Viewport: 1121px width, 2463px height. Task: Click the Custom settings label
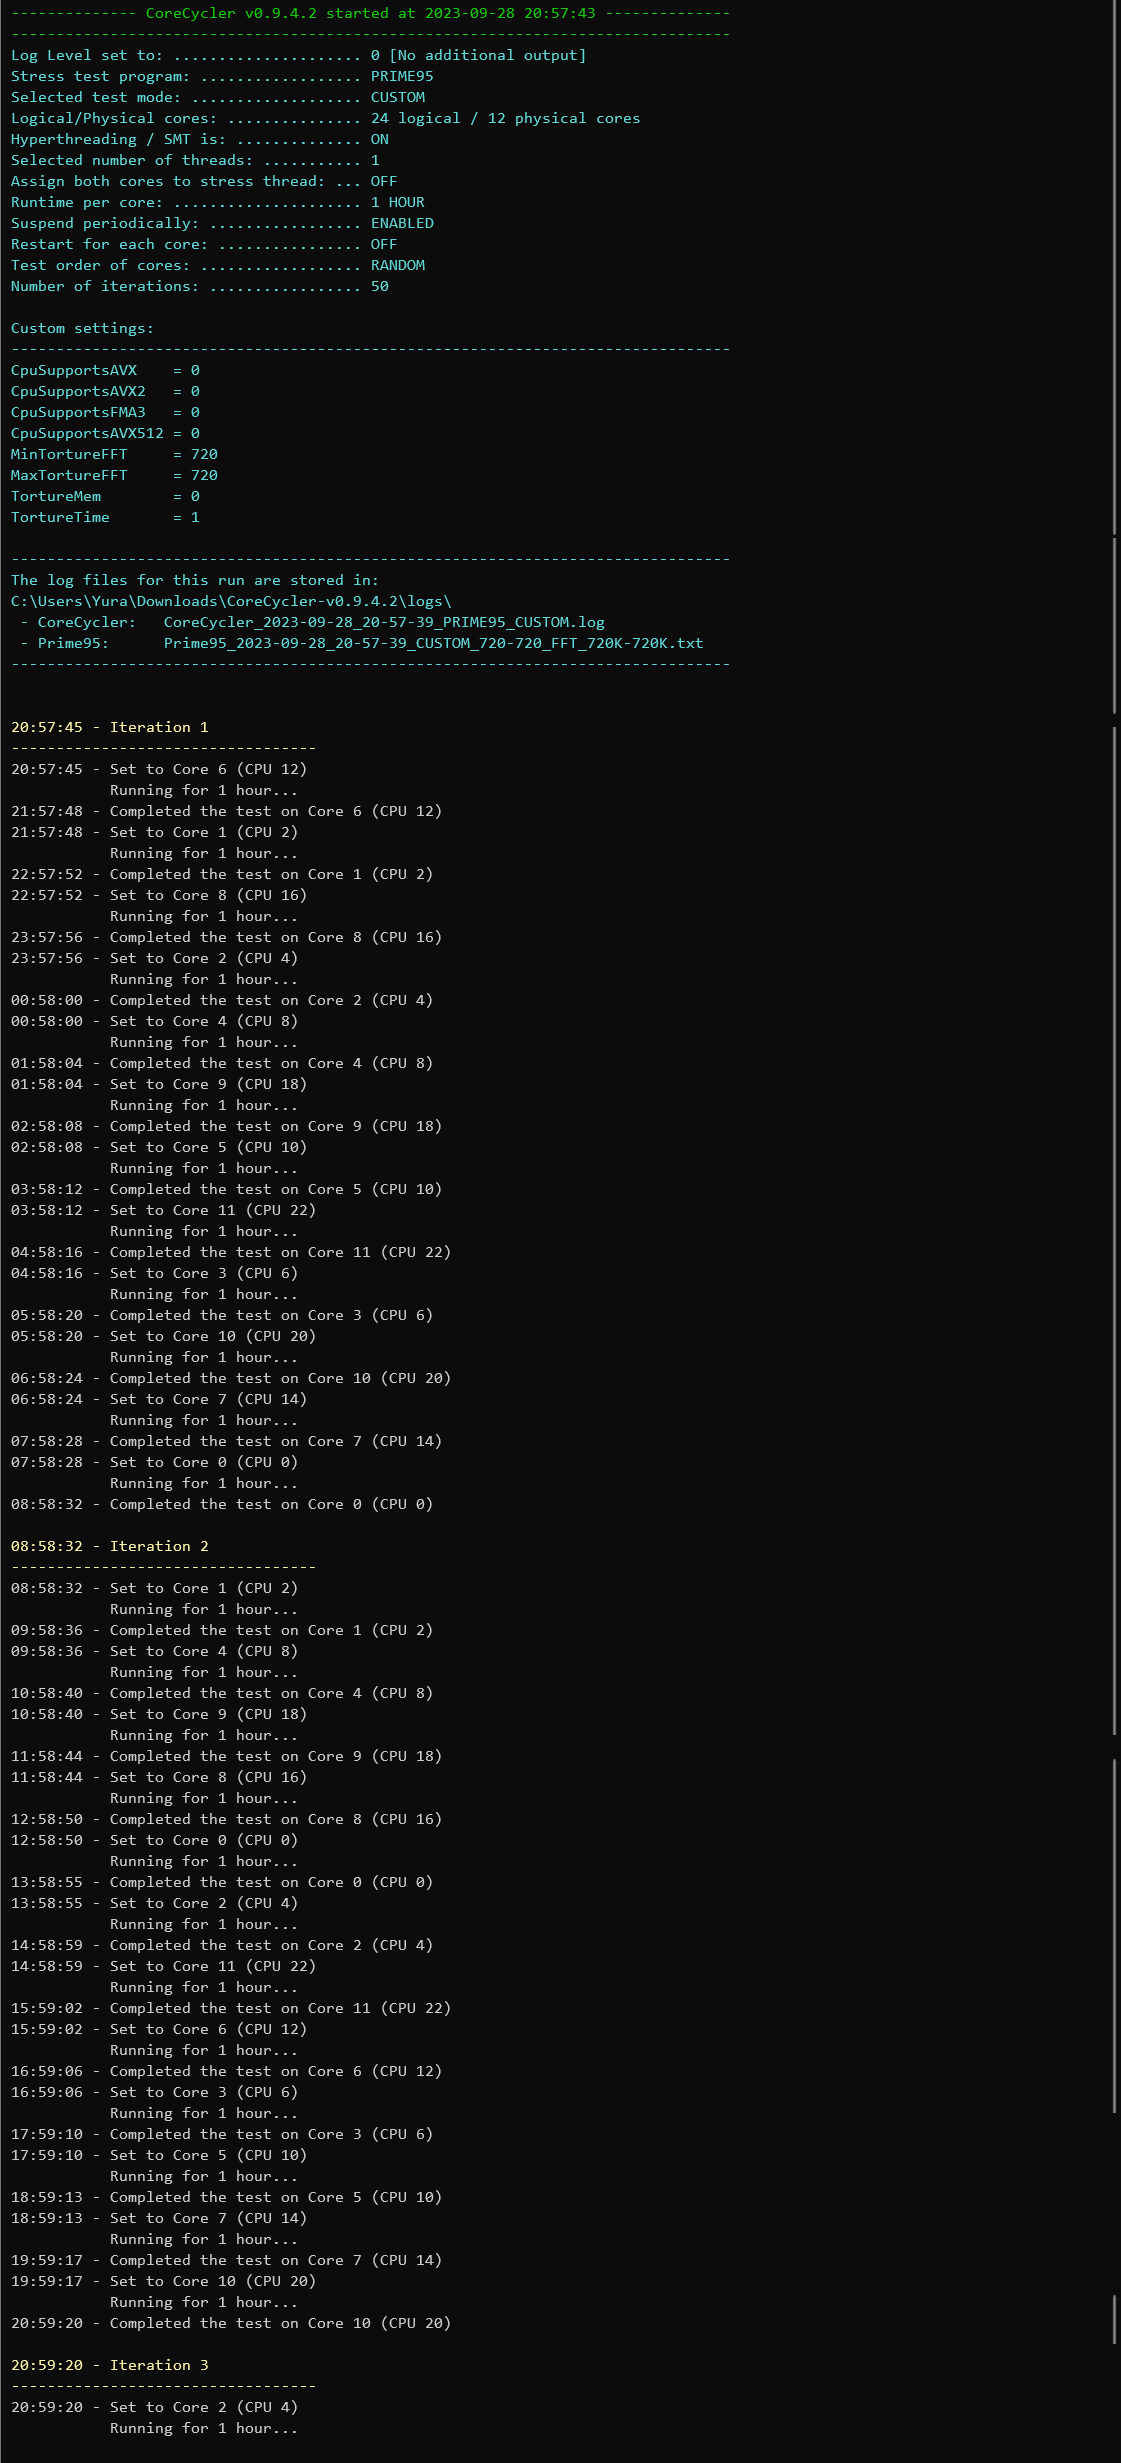[x=82, y=328]
